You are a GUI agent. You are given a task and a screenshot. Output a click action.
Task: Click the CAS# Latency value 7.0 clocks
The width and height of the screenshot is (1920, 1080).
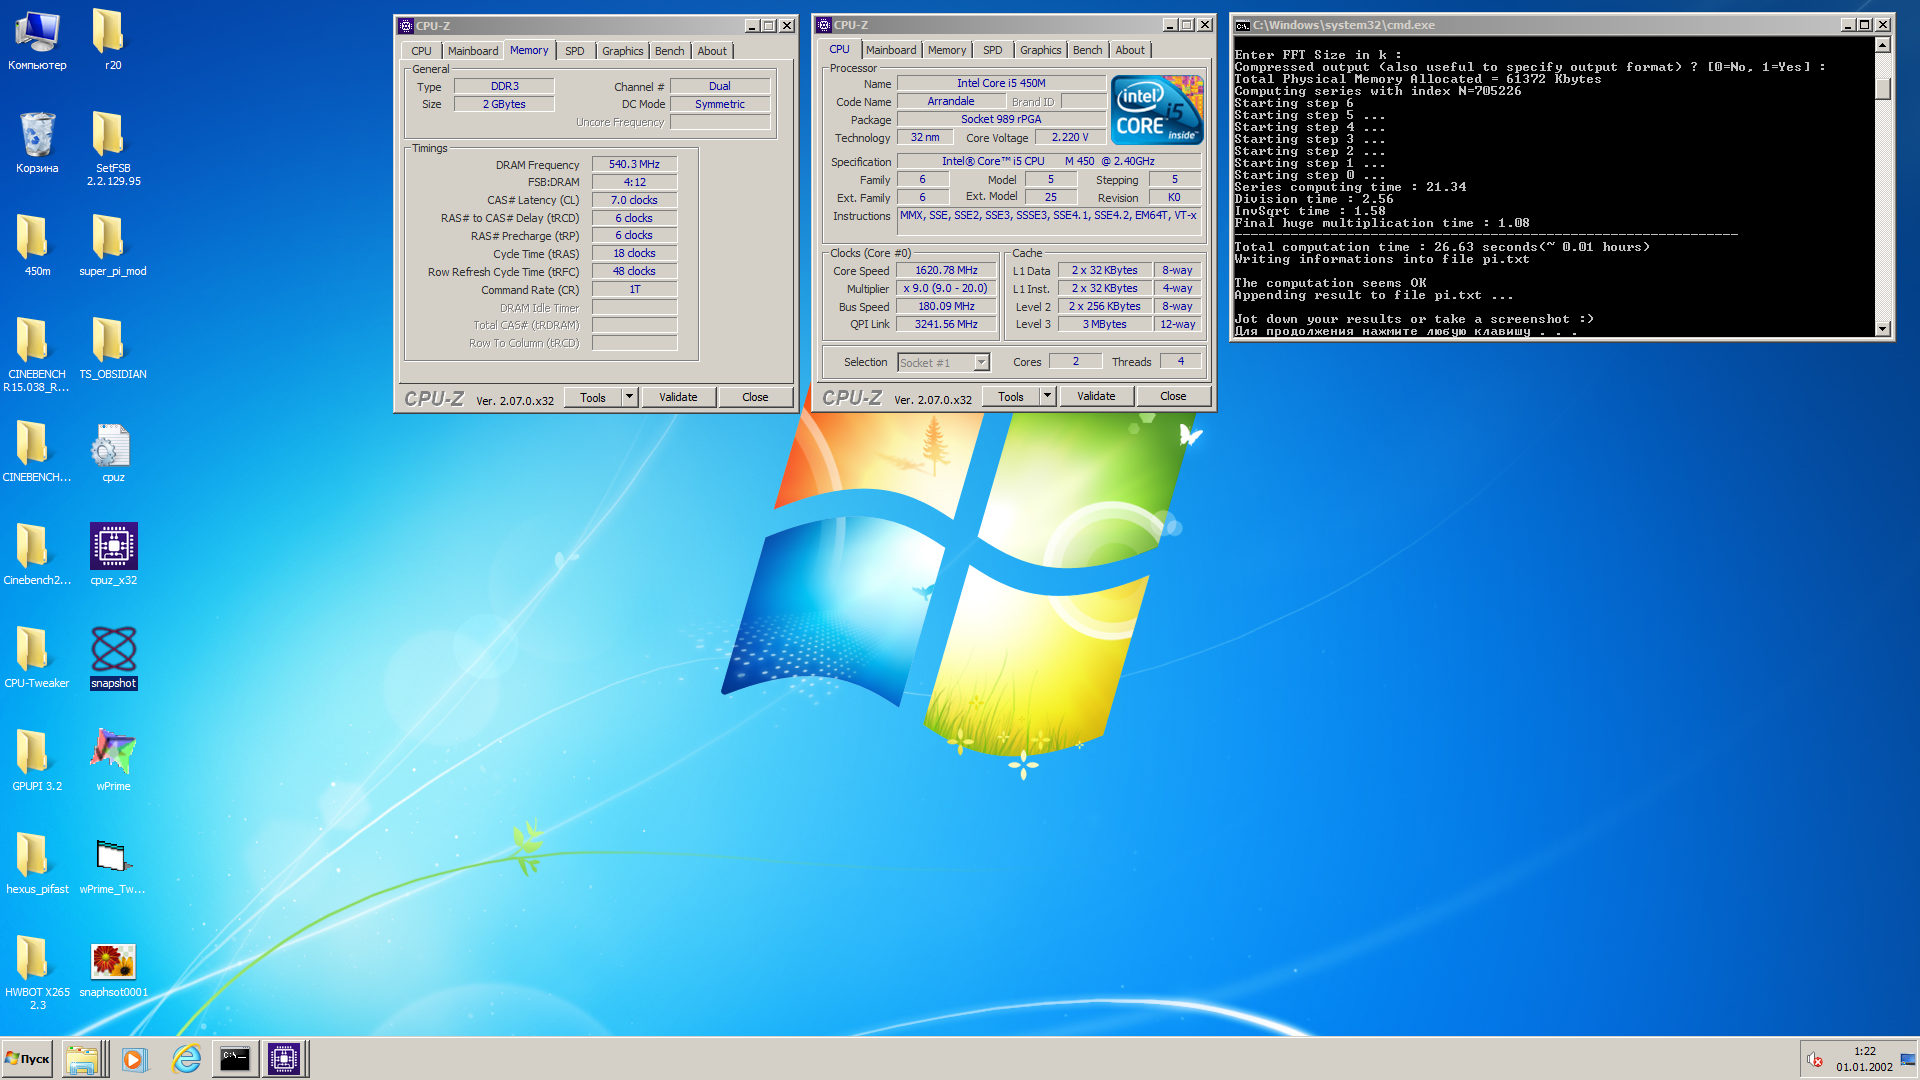(634, 200)
